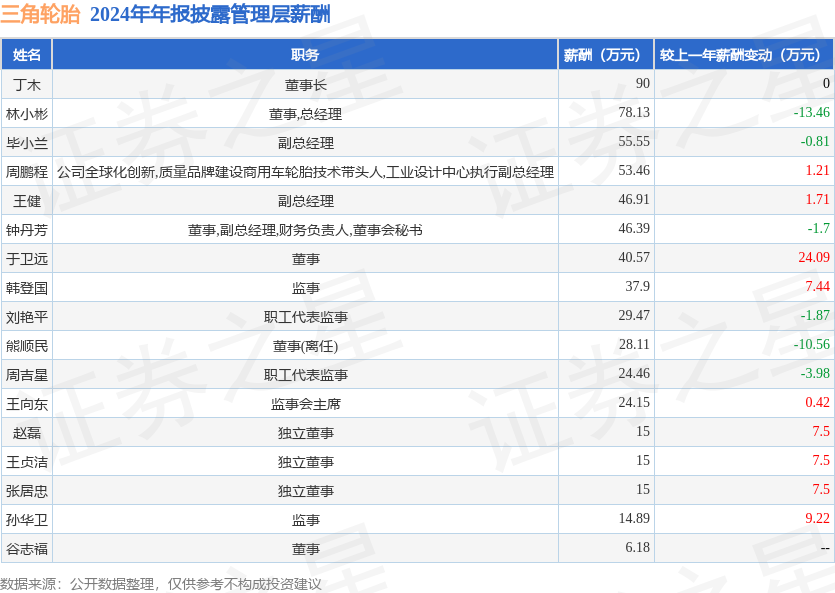The height and width of the screenshot is (593, 835).
Task: Click the name 王向东
Action: point(27,404)
